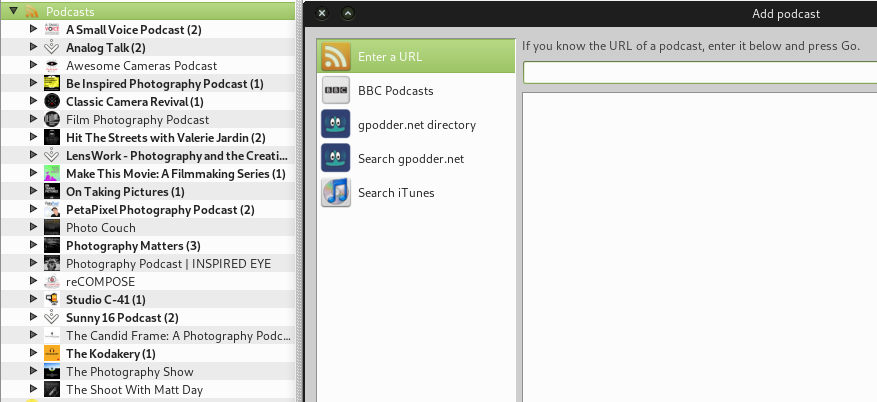Image resolution: width=877 pixels, height=402 pixels.
Task: Expand the Analog Talk row
Action: coord(33,46)
